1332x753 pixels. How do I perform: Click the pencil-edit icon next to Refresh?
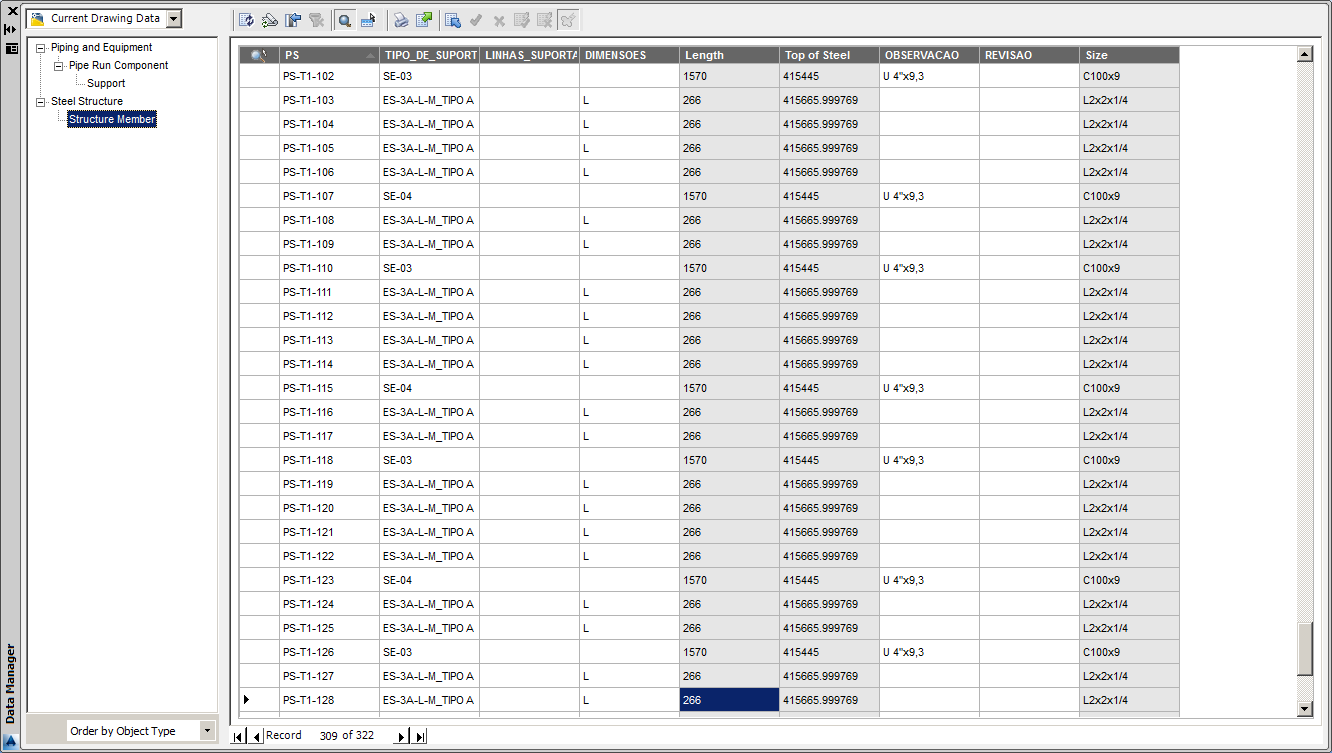coord(269,19)
